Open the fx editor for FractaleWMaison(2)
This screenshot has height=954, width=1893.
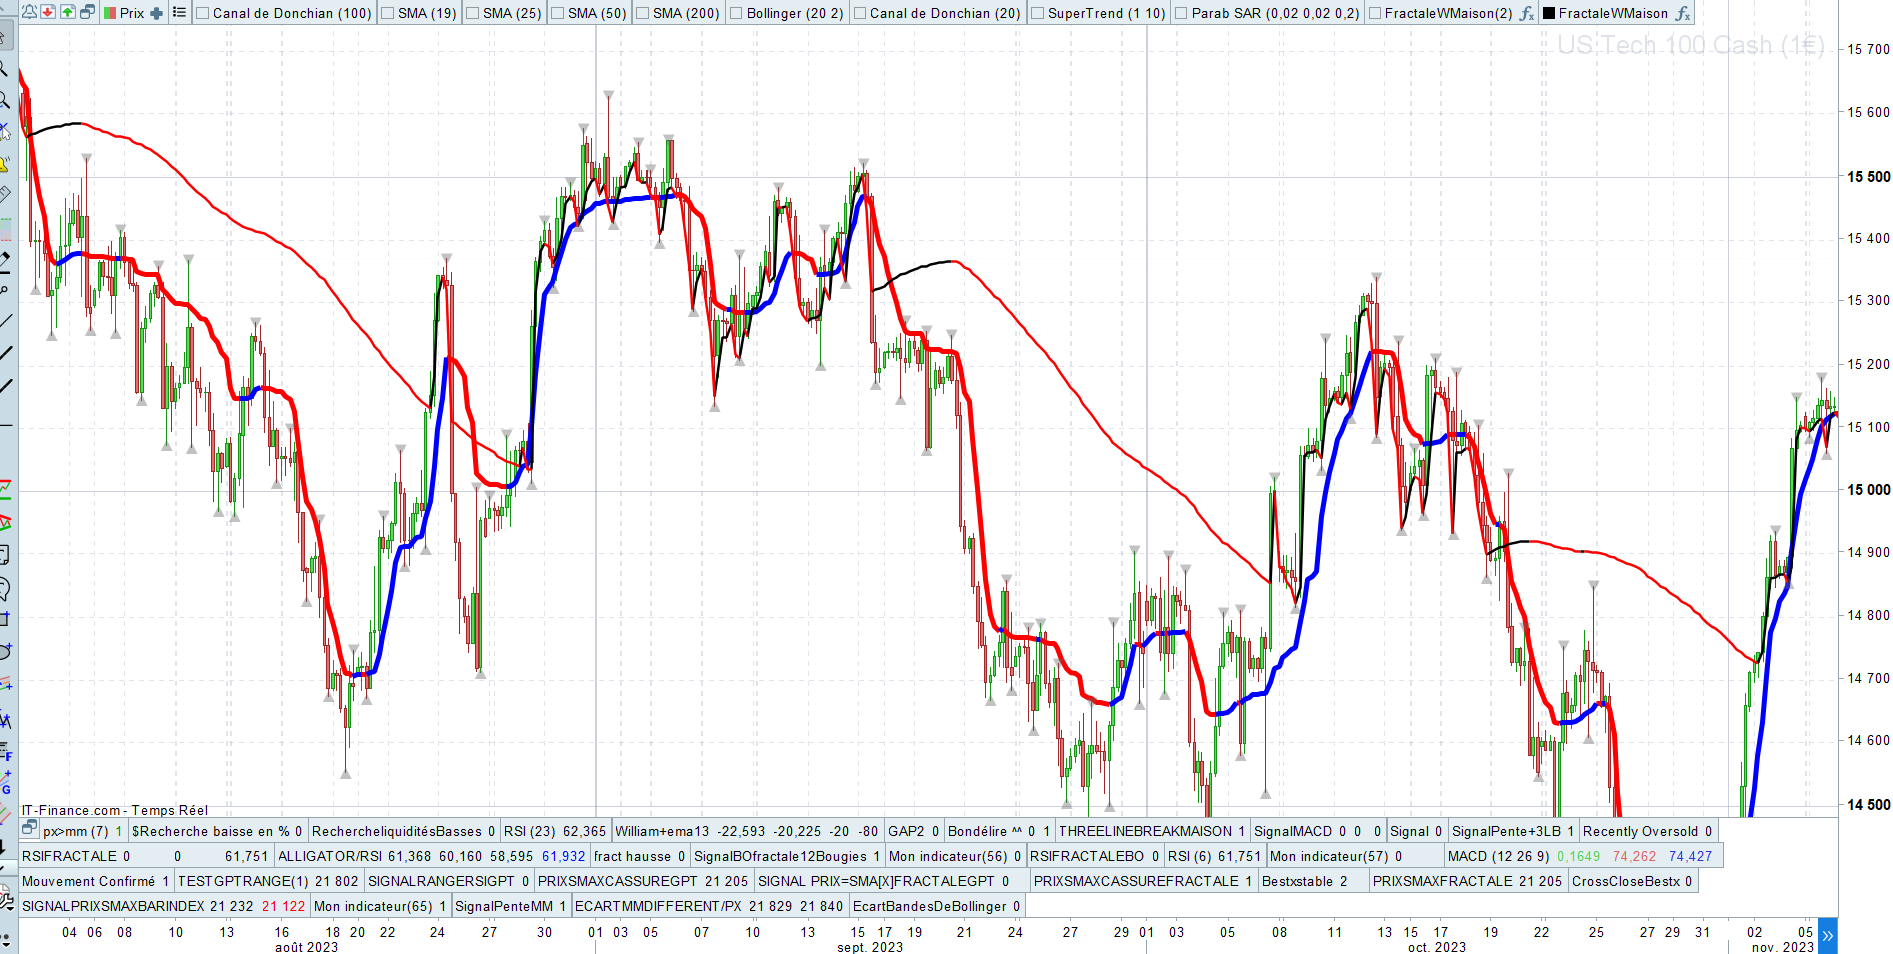click(x=1527, y=13)
